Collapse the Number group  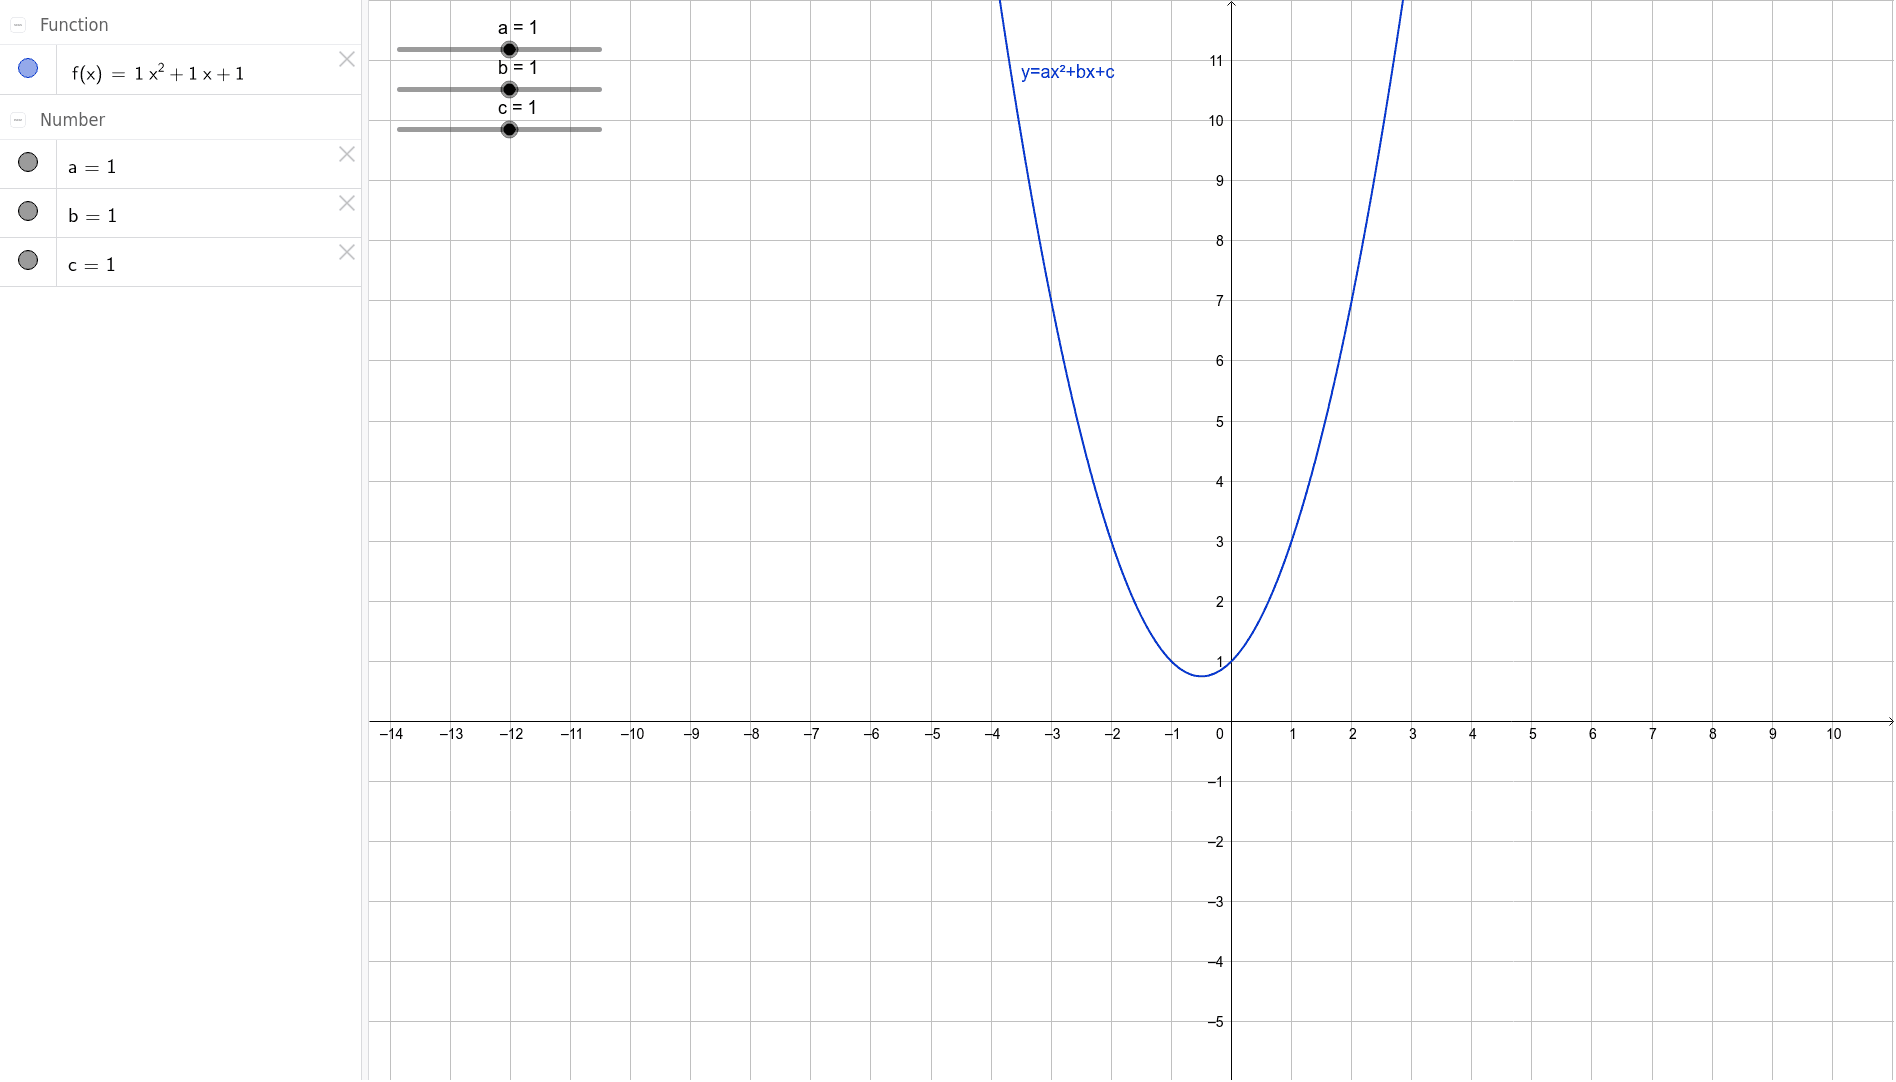coord(18,120)
